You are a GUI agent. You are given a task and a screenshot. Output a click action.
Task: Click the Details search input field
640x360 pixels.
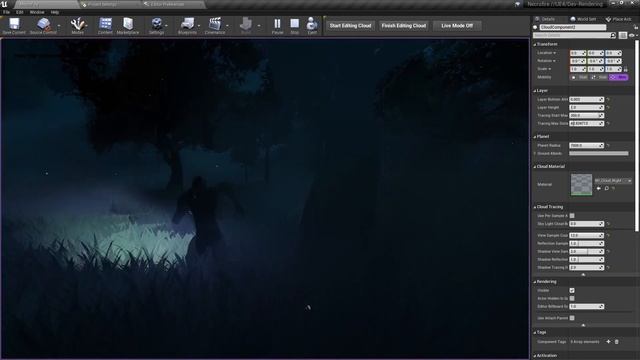point(571,36)
